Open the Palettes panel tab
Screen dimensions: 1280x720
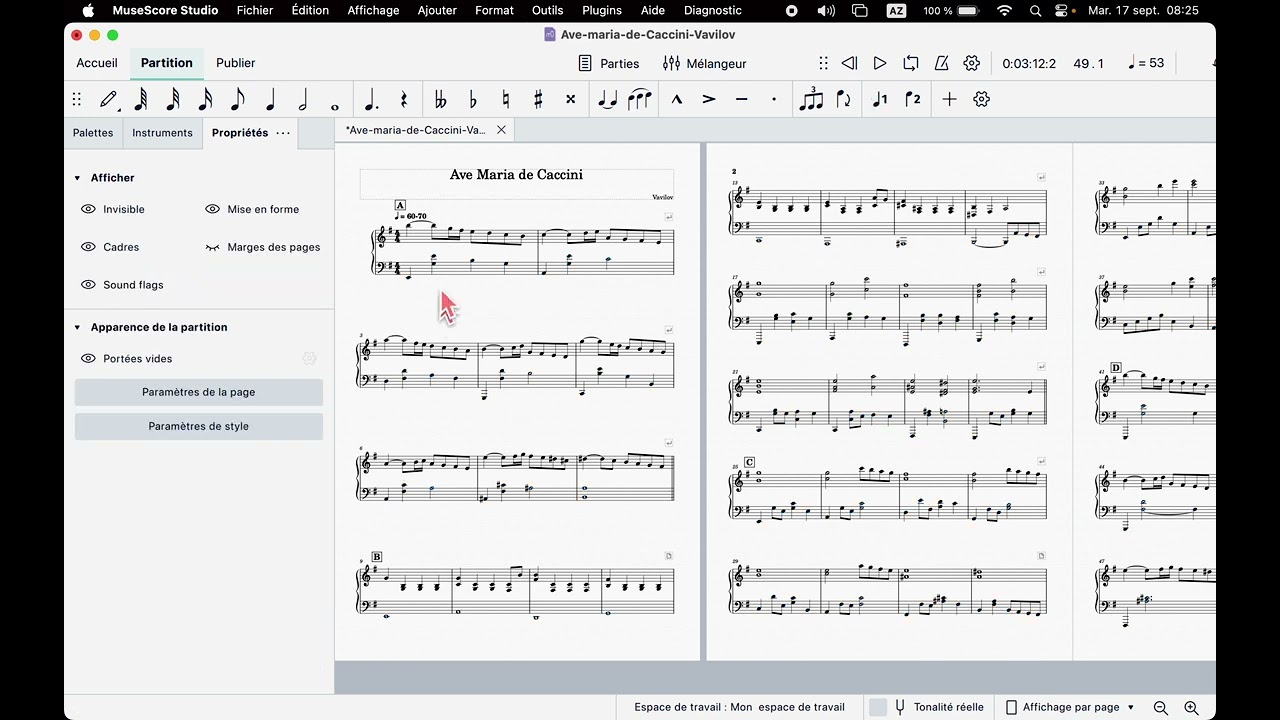pyautogui.click(x=93, y=133)
